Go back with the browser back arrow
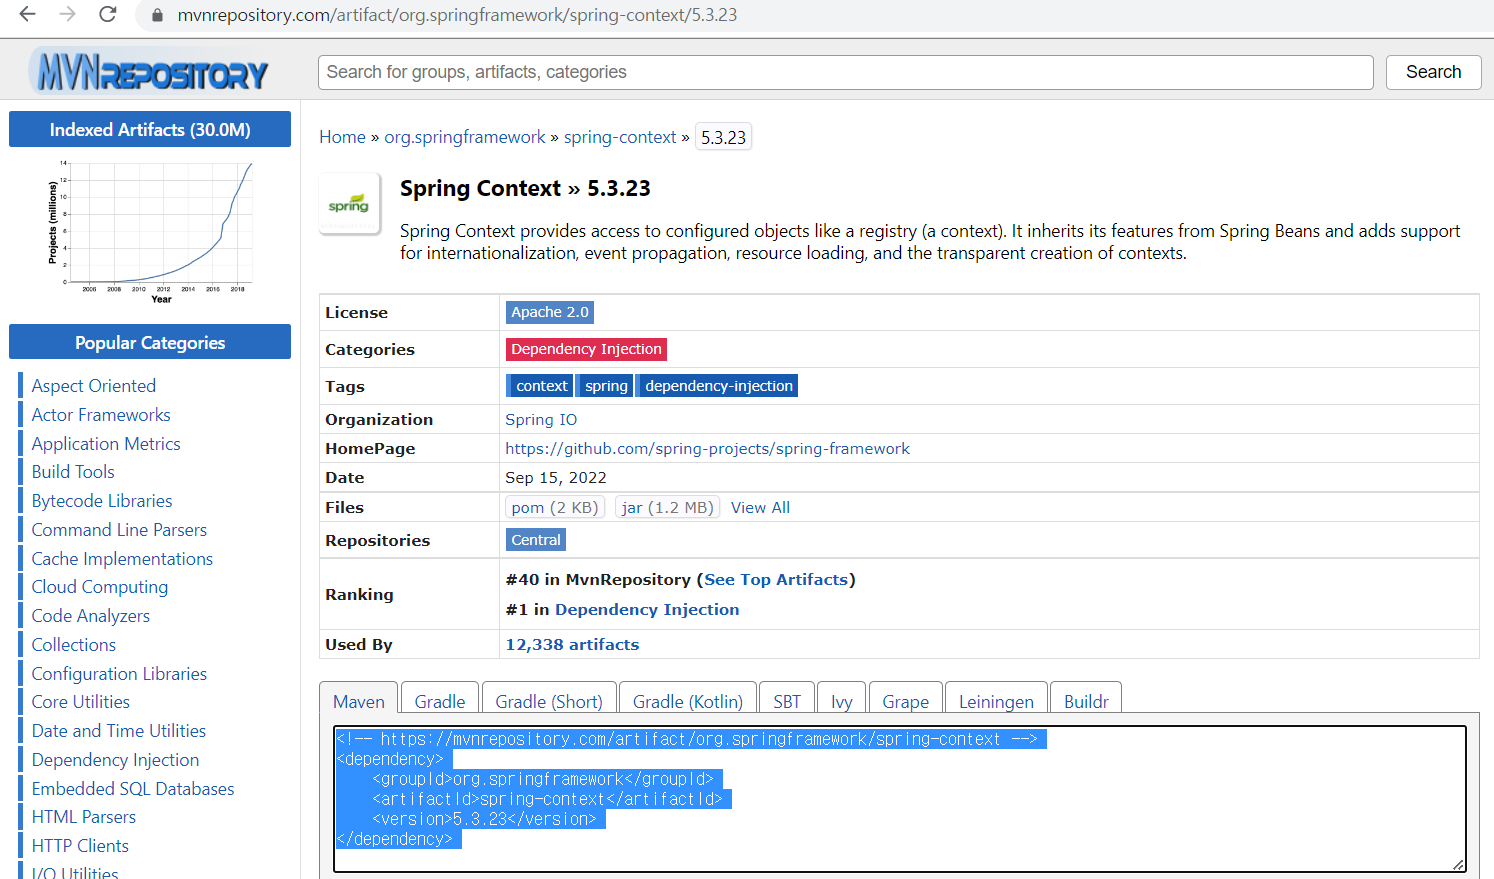This screenshot has height=879, width=1494. pos(28,15)
